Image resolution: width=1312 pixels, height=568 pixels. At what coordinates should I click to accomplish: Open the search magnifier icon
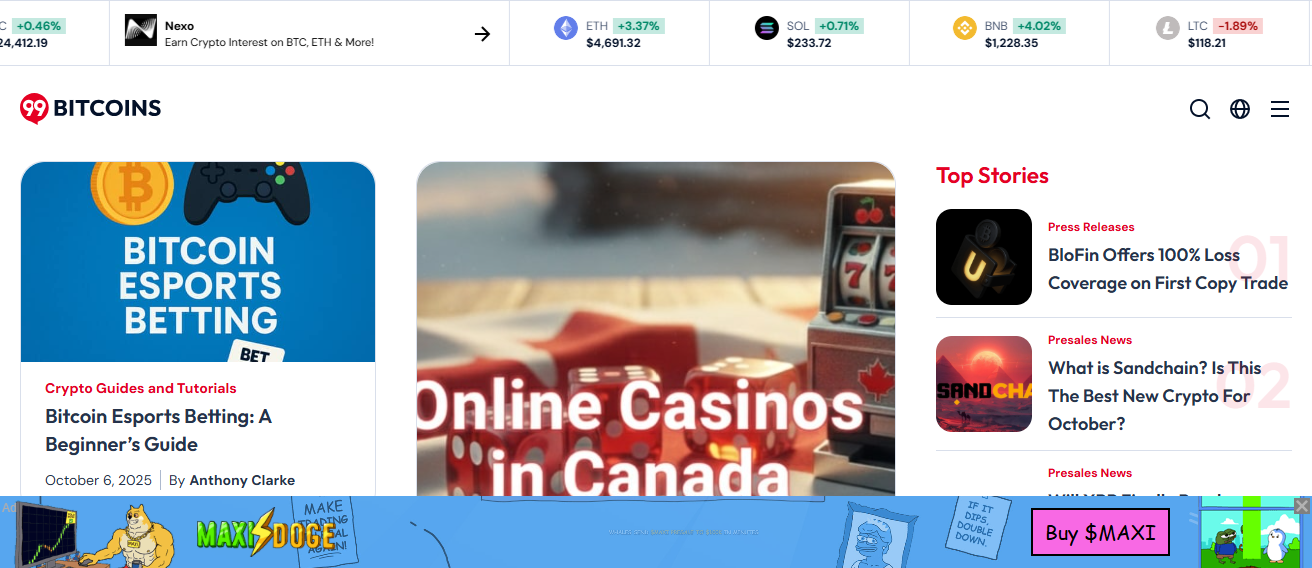1200,109
